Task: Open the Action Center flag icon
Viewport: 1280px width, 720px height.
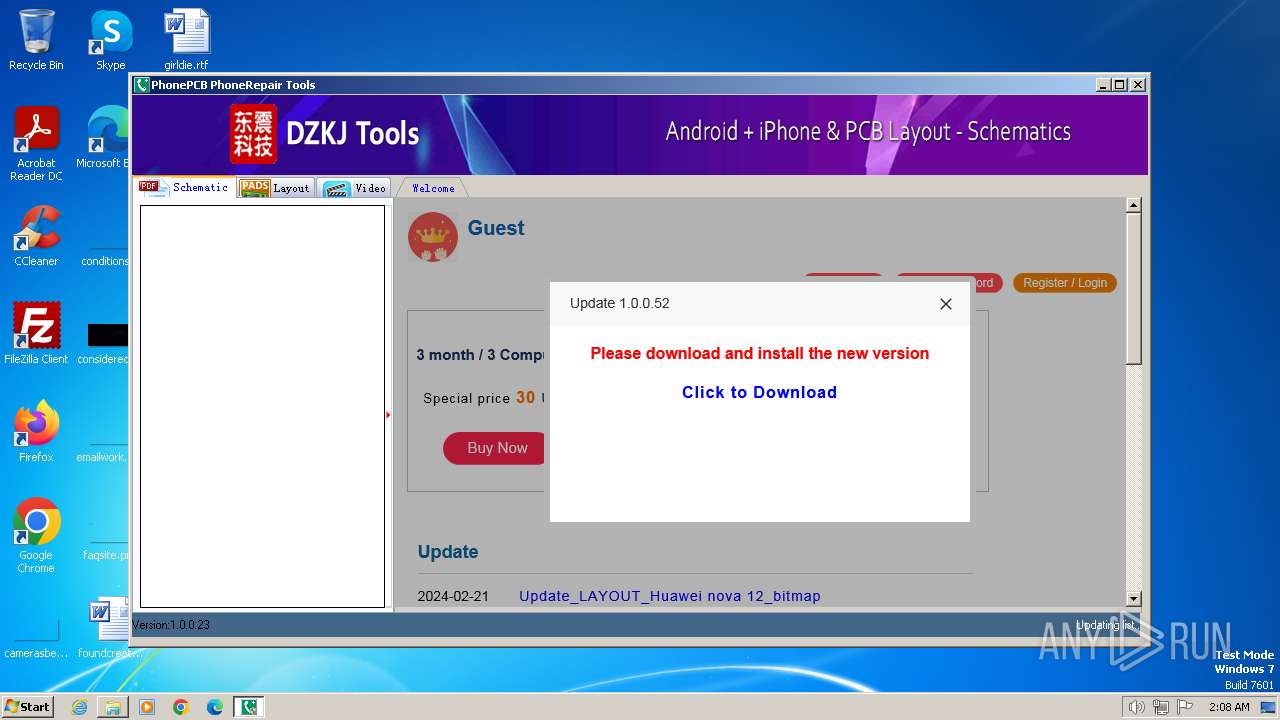Action: pos(1185,707)
